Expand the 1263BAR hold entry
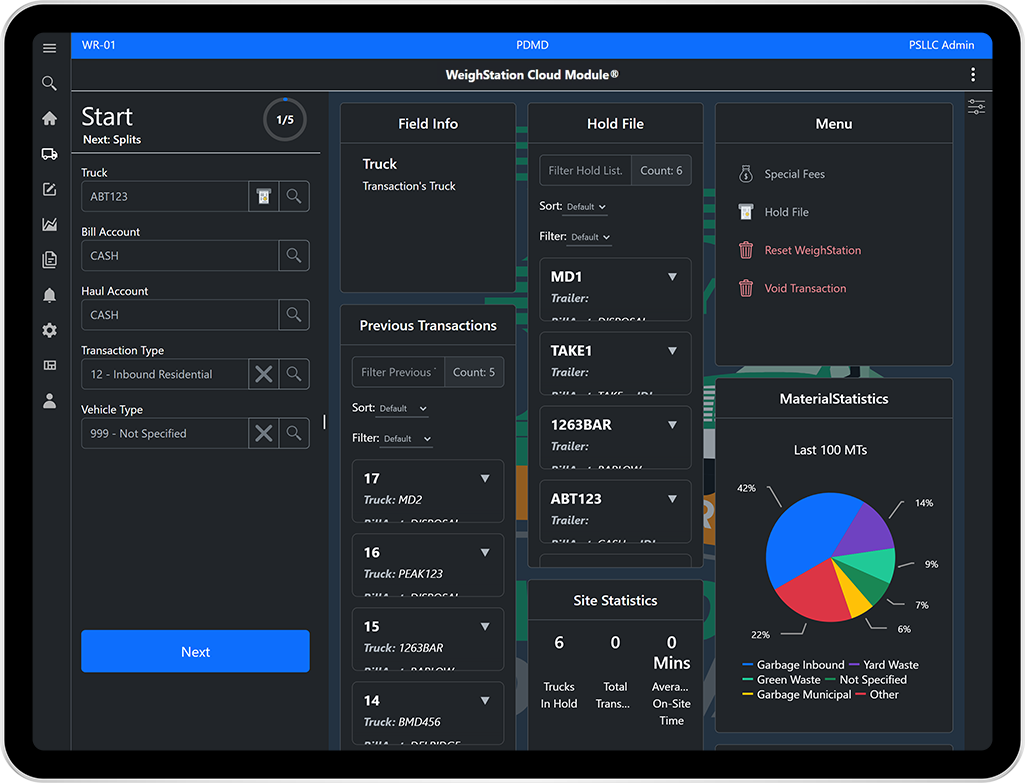The width and height of the screenshot is (1025, 783). tap(672, 425)
